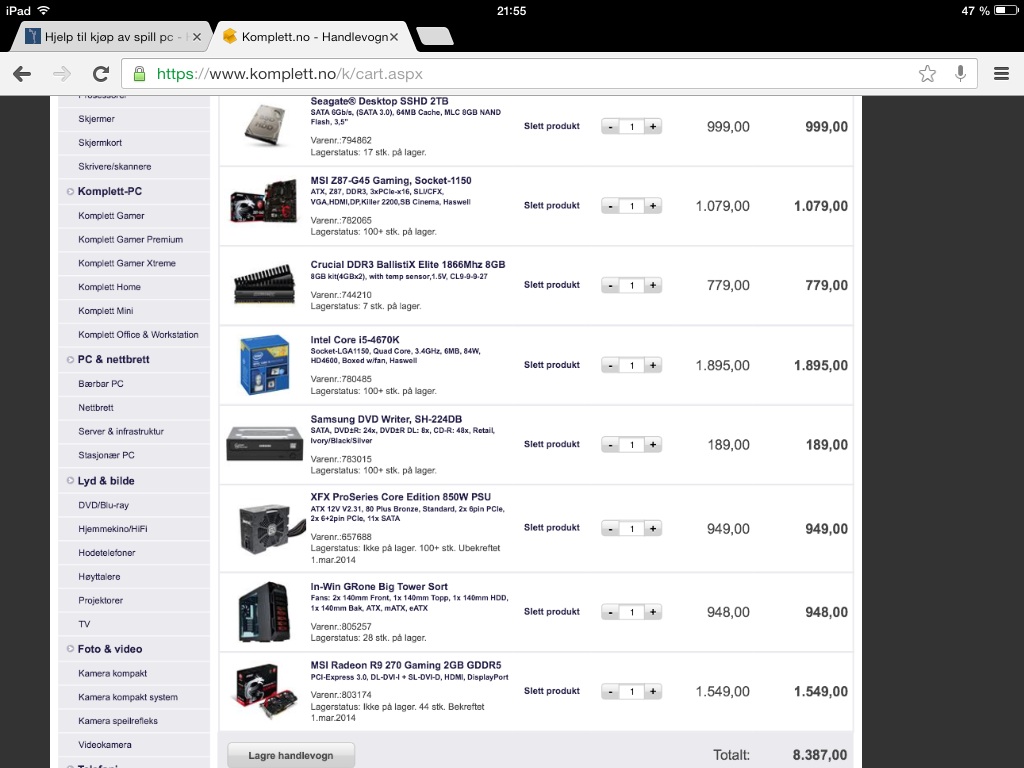Viewport: 1024px width, 768px height.
Task: Open the Skrivere/skannere sidebar item
Action: click(114, 167)
